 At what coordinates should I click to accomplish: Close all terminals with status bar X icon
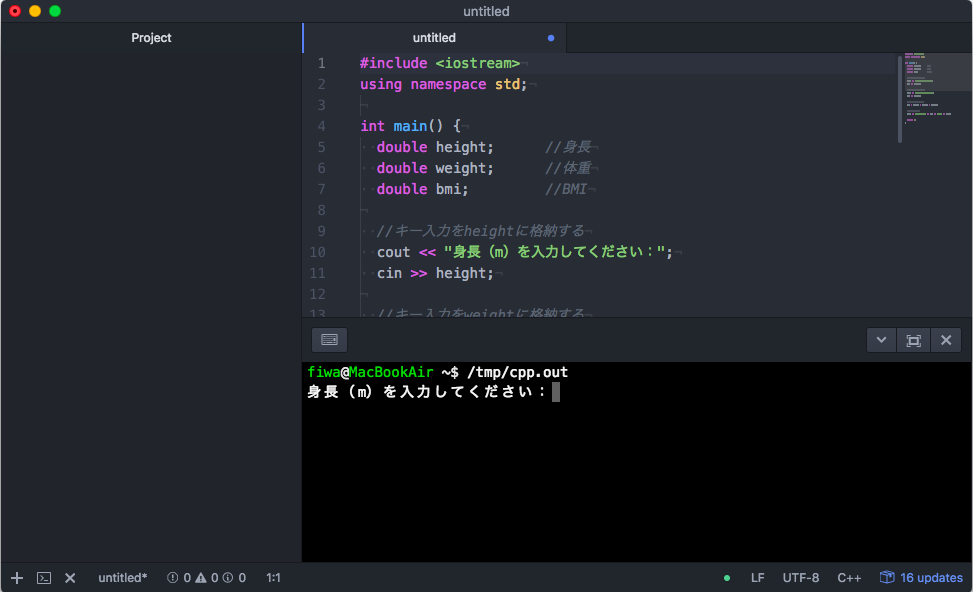tap(70, 578)
